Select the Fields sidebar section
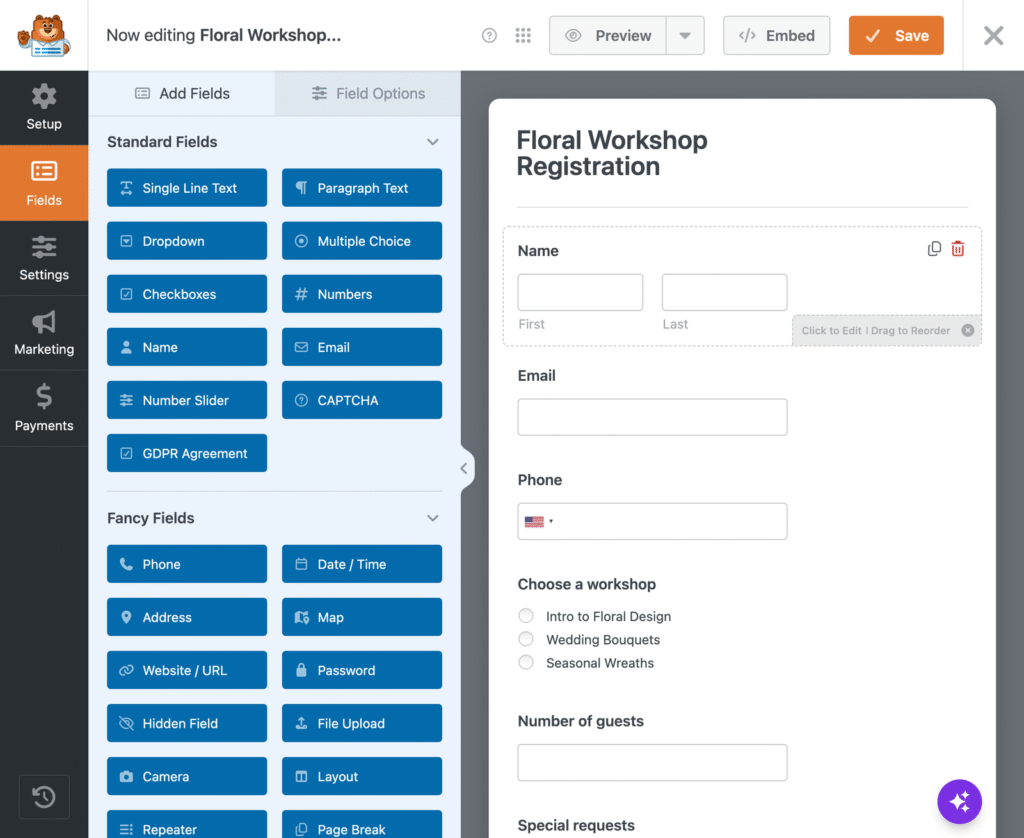The height and width of the screenshot is (838, 1024). pos(44,183)
